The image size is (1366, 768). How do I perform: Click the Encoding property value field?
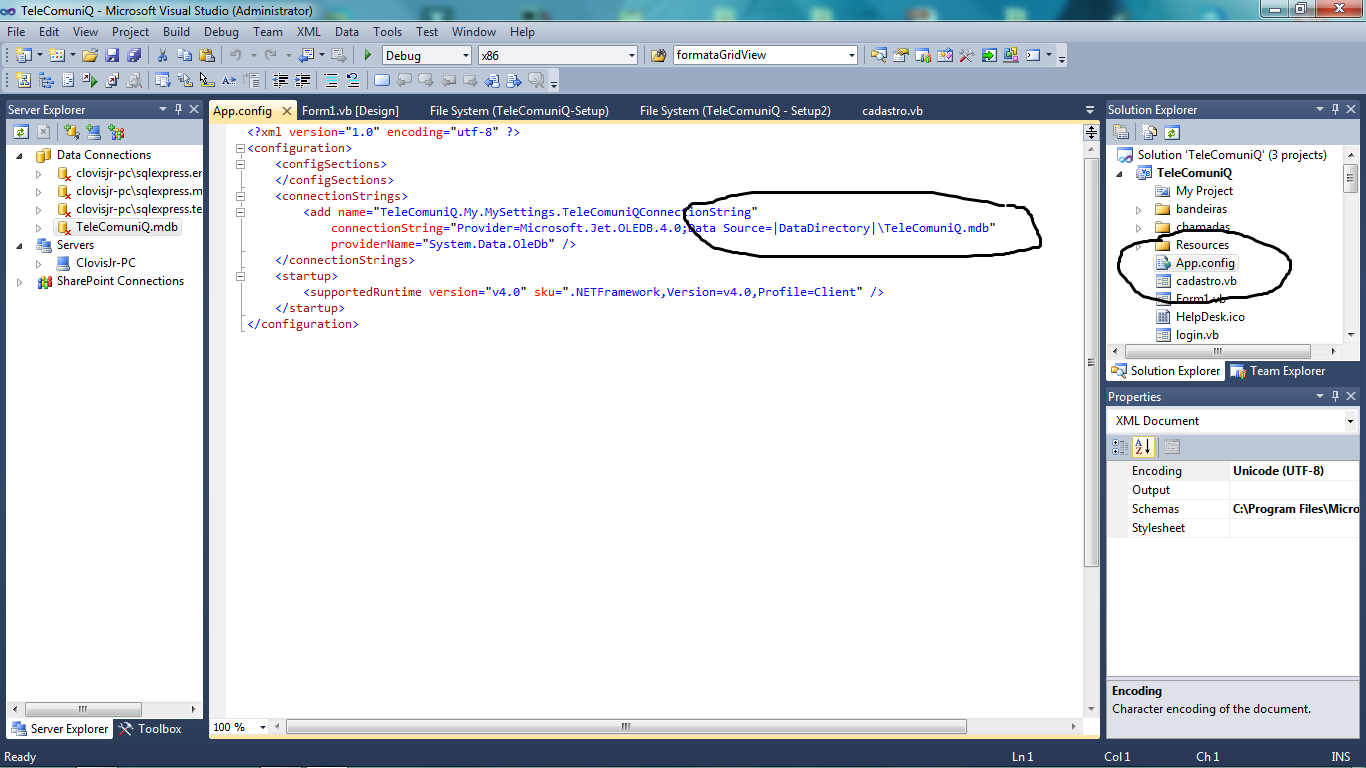click(1294, 471)
